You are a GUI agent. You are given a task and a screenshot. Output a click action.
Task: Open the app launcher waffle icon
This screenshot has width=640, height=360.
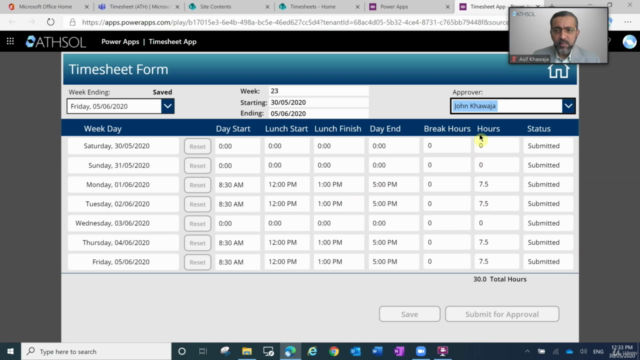[x=10, y=41]
